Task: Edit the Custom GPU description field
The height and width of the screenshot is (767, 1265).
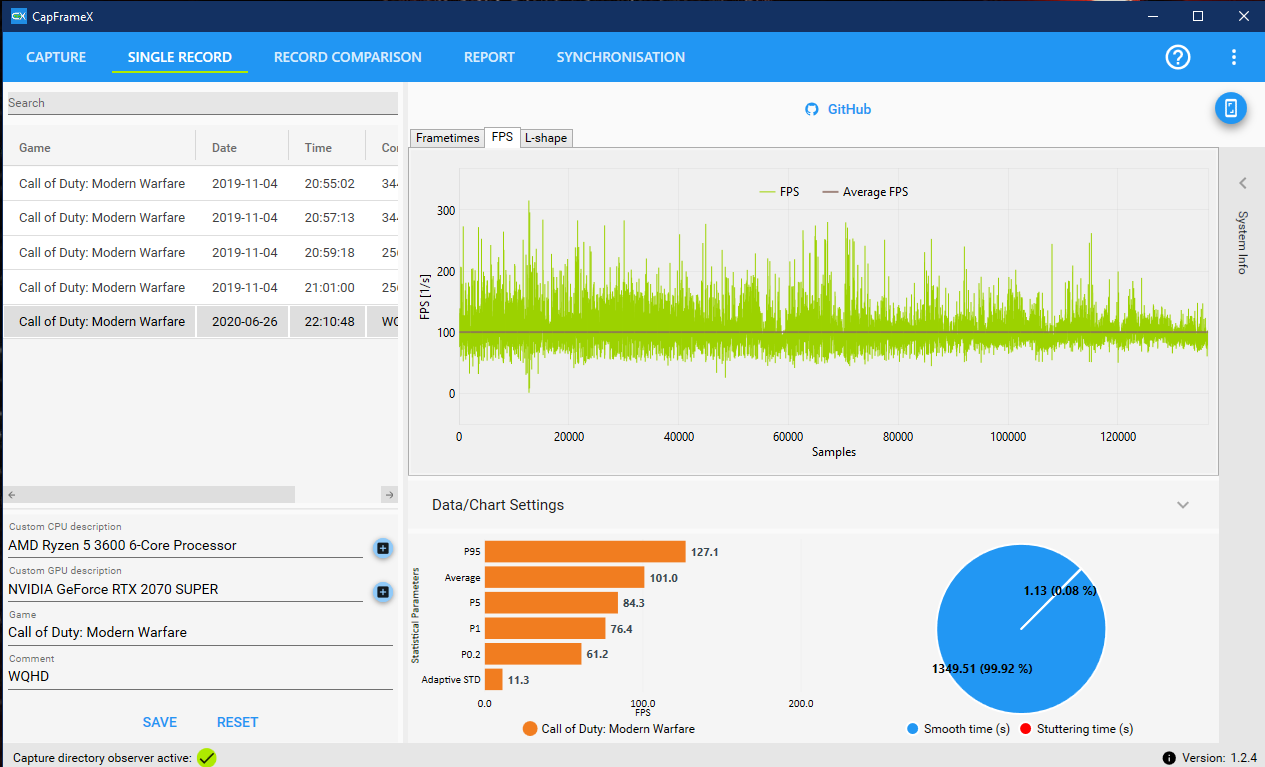Action: click(185, 590)
